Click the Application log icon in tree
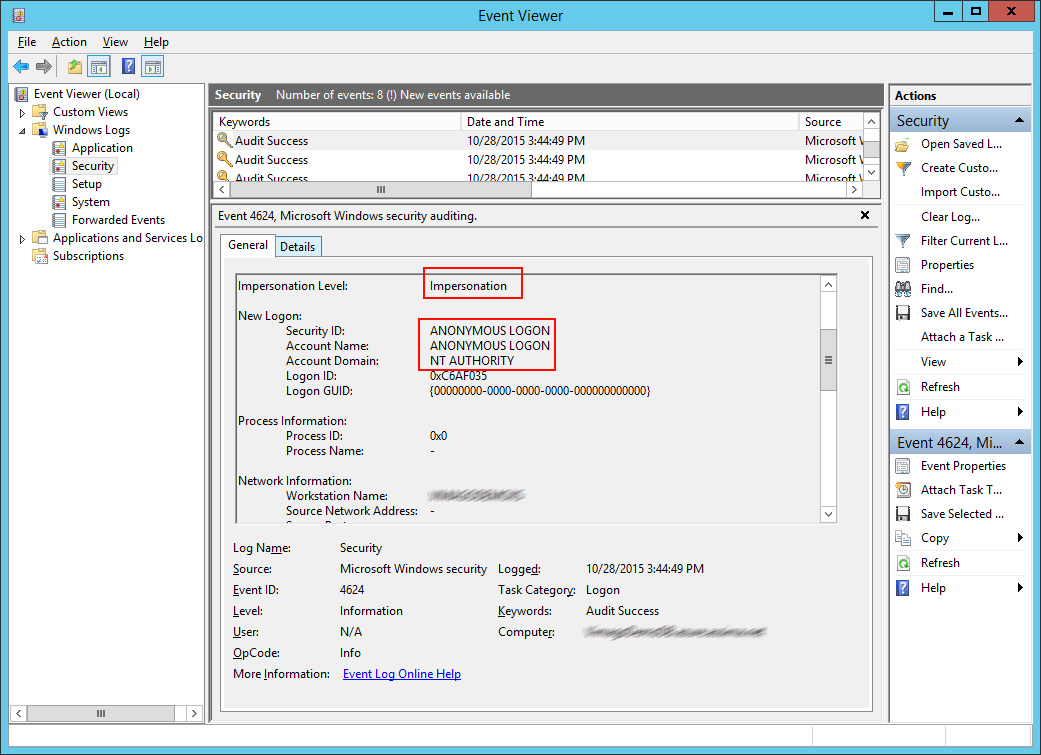1041x755 pixels. pyautogui.click(x=59, y=148)
